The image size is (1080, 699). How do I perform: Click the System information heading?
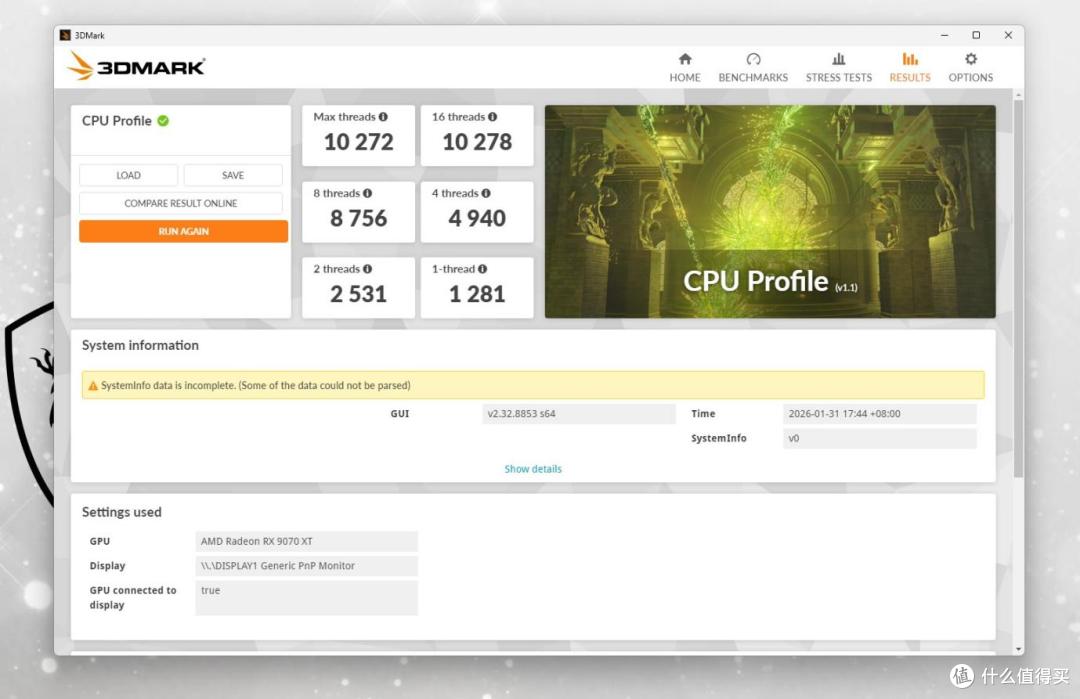click(x=140, y=345)
